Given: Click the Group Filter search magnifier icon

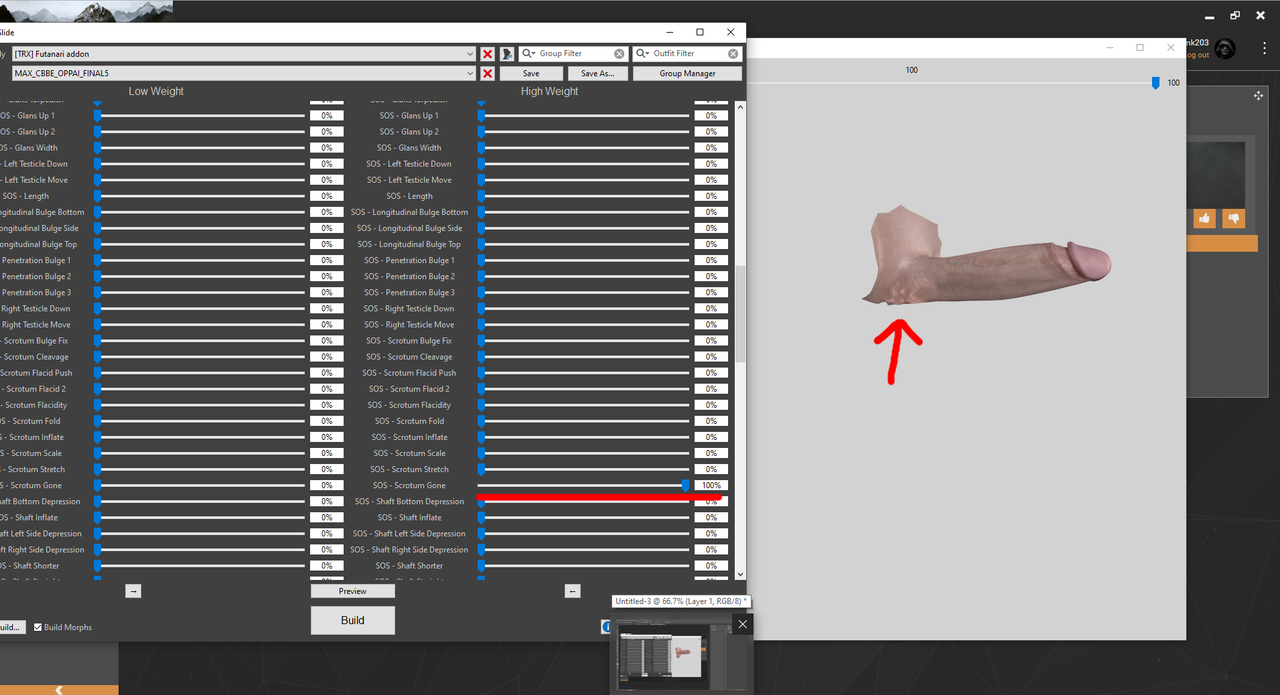Looking at the screenshot, I should (x=530, y=54).
